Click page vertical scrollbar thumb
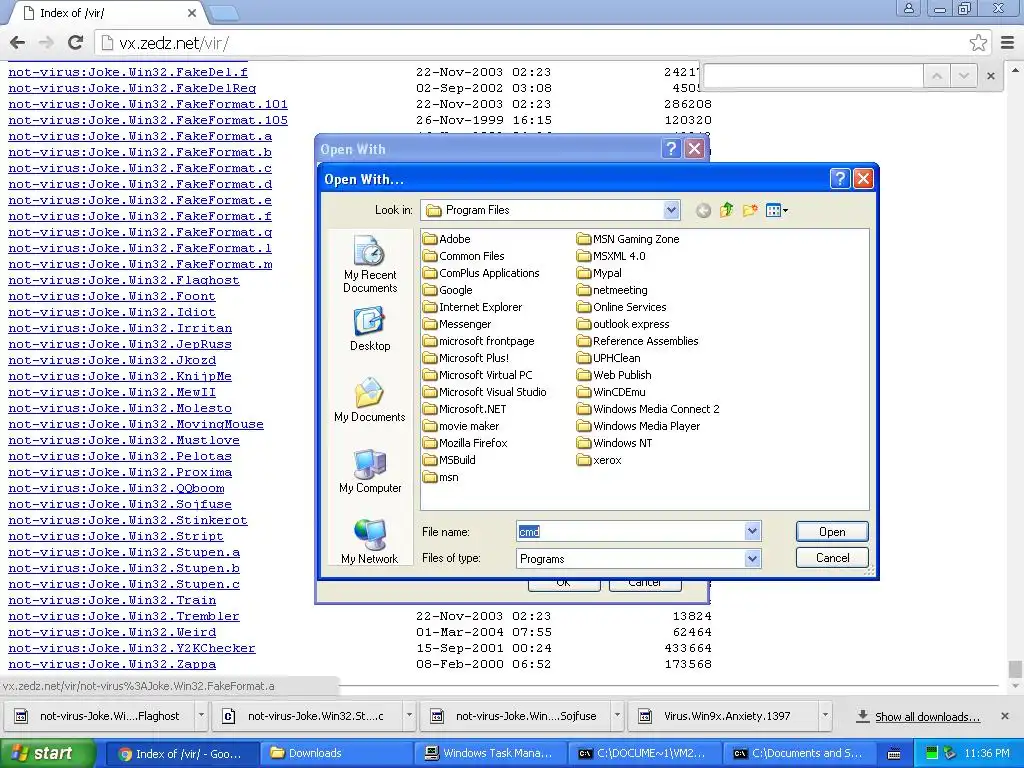Viewport: 1024px width, 768px height. point(1015,669)
